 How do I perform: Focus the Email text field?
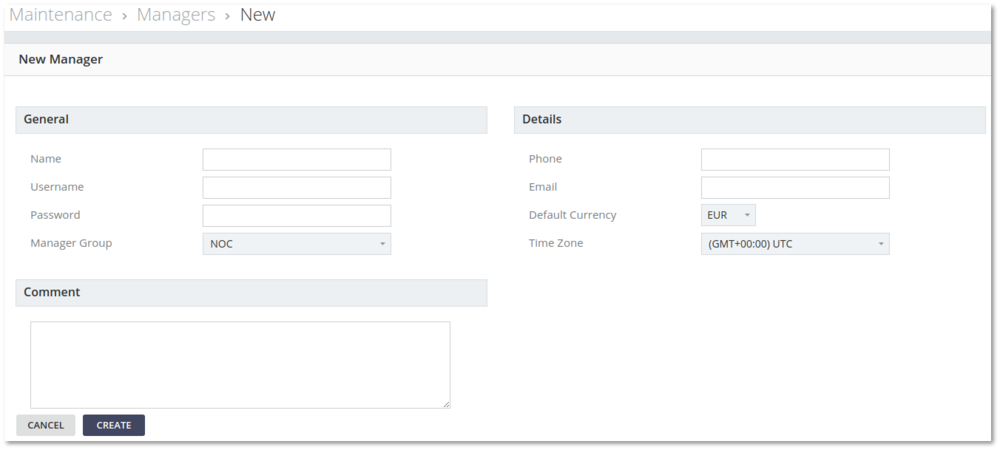coord(795,188)
